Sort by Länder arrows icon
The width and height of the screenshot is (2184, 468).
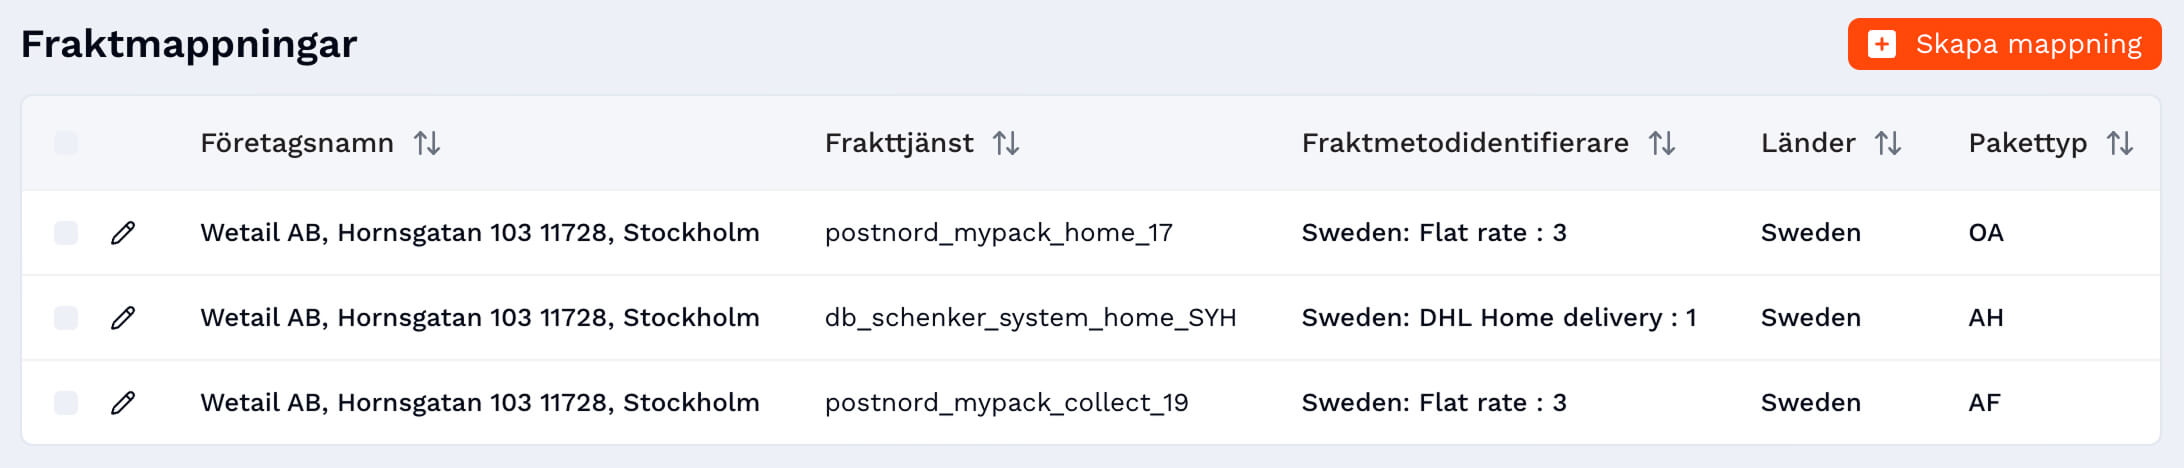coord(1888,143)
